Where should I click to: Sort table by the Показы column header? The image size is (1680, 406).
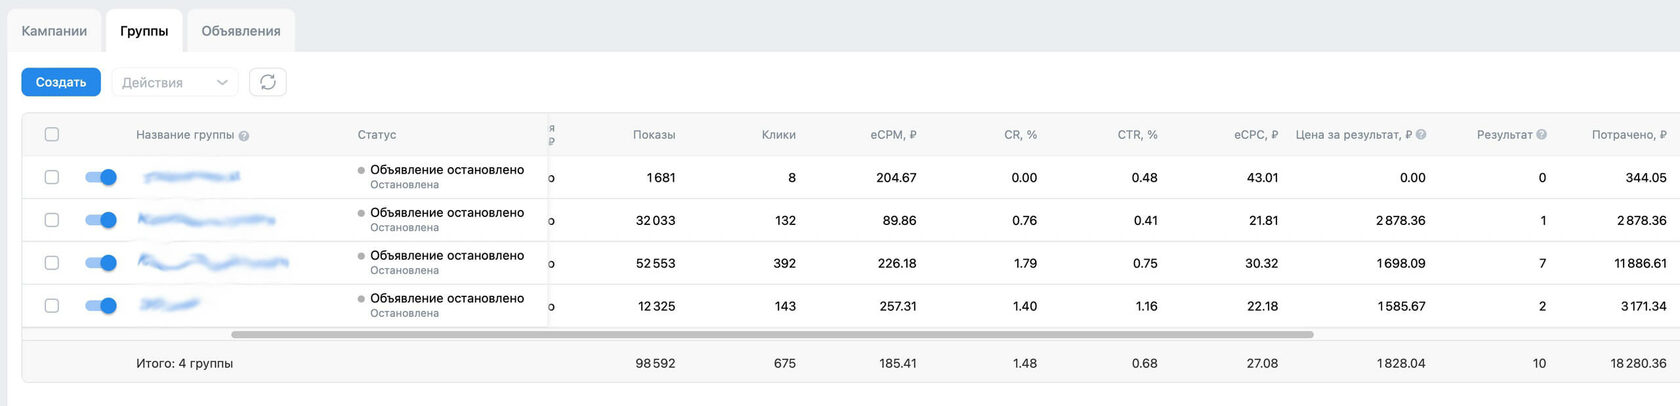[654, 135]
